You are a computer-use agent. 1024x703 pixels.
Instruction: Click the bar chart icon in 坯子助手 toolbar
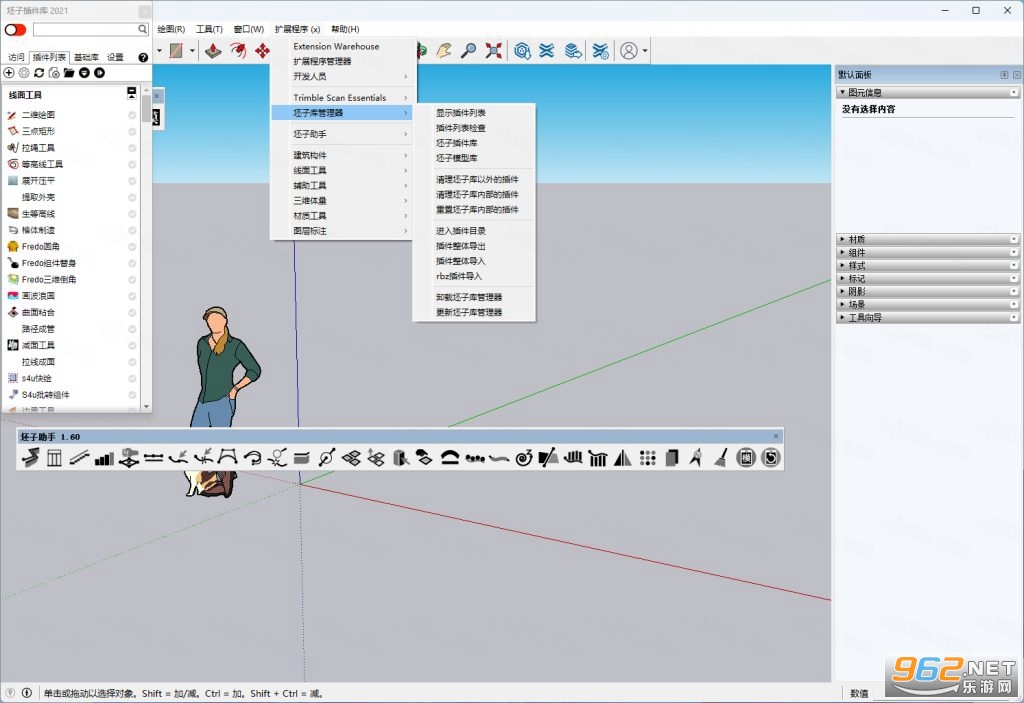coord(104,458)
